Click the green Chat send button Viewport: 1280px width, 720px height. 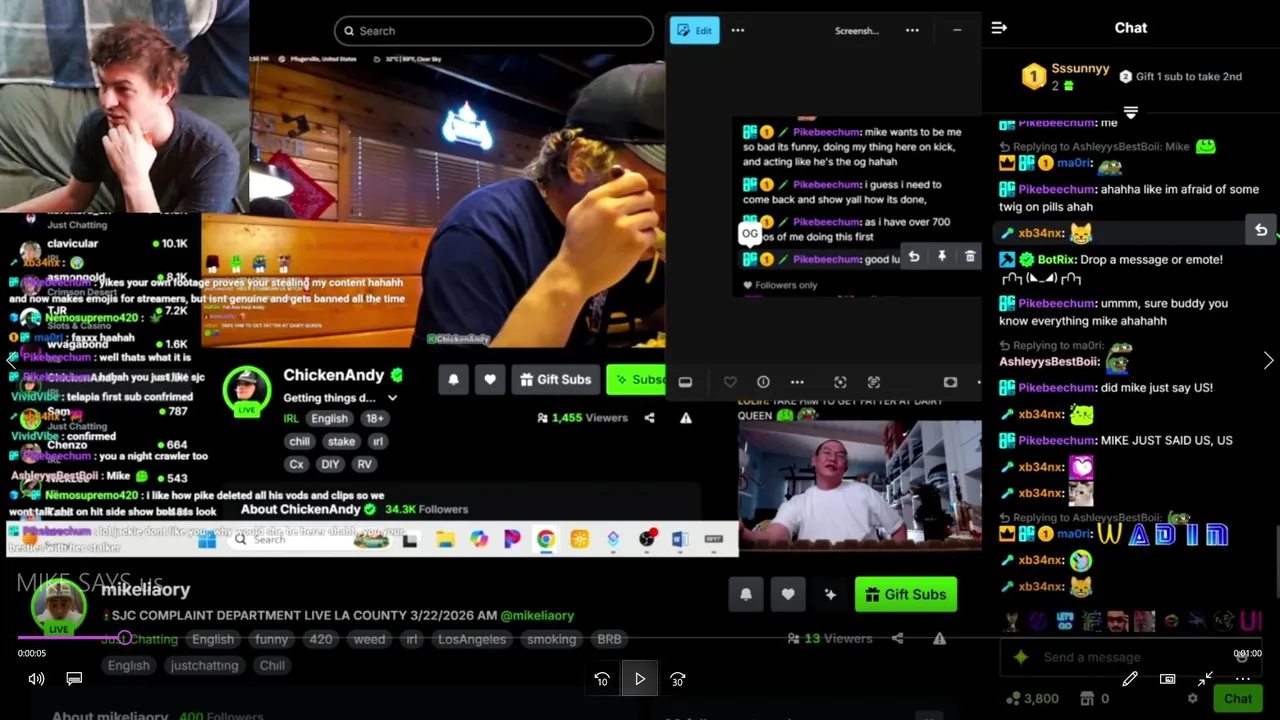[x=1238, y=699]
